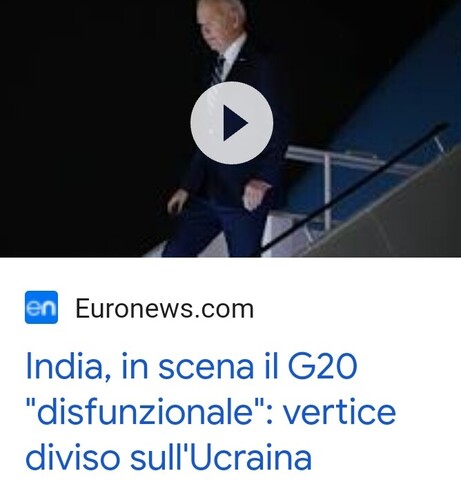461x500 pixels.
Task: Click the blank white area below the headline
Action: 230,487
